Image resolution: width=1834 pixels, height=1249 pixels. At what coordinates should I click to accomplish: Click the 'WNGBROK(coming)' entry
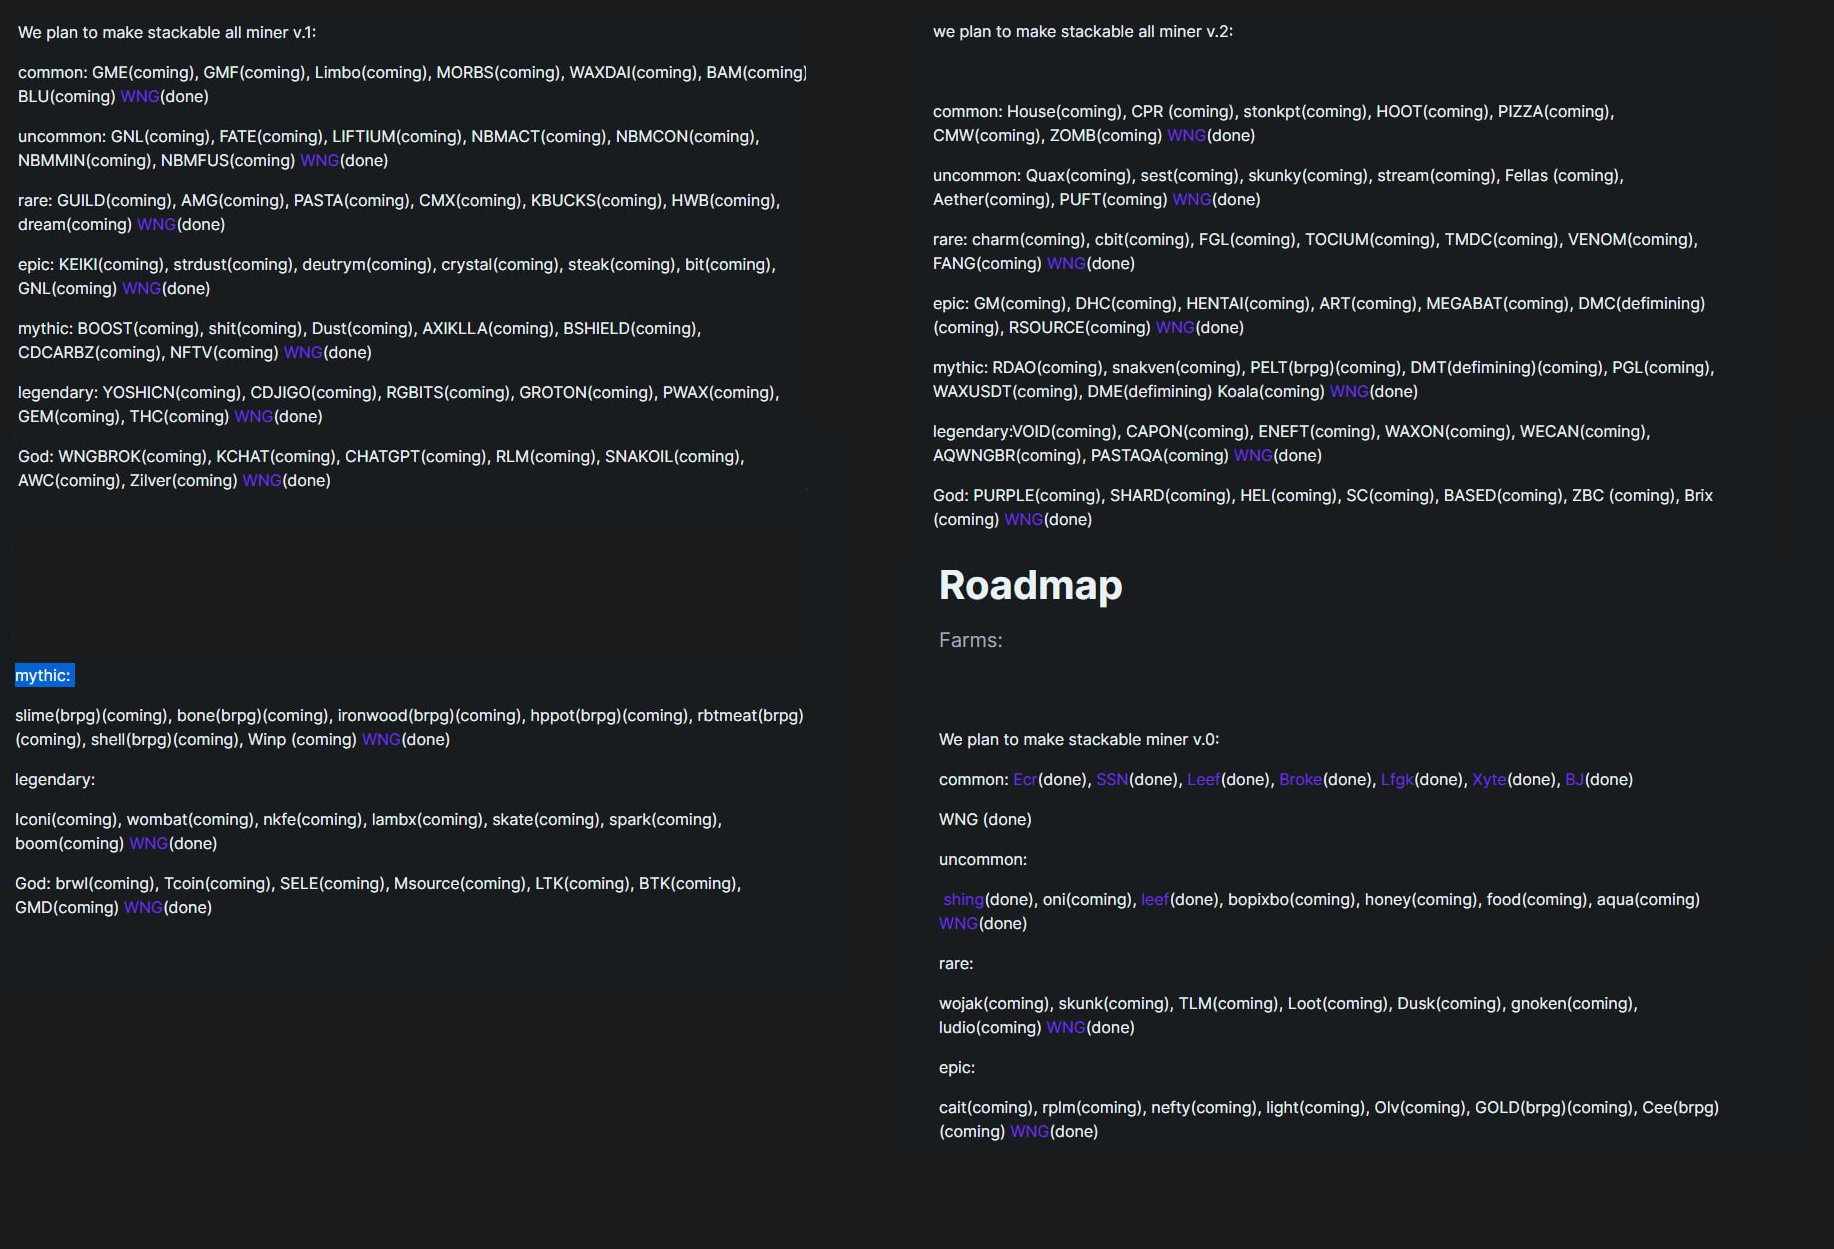(133, 457)
